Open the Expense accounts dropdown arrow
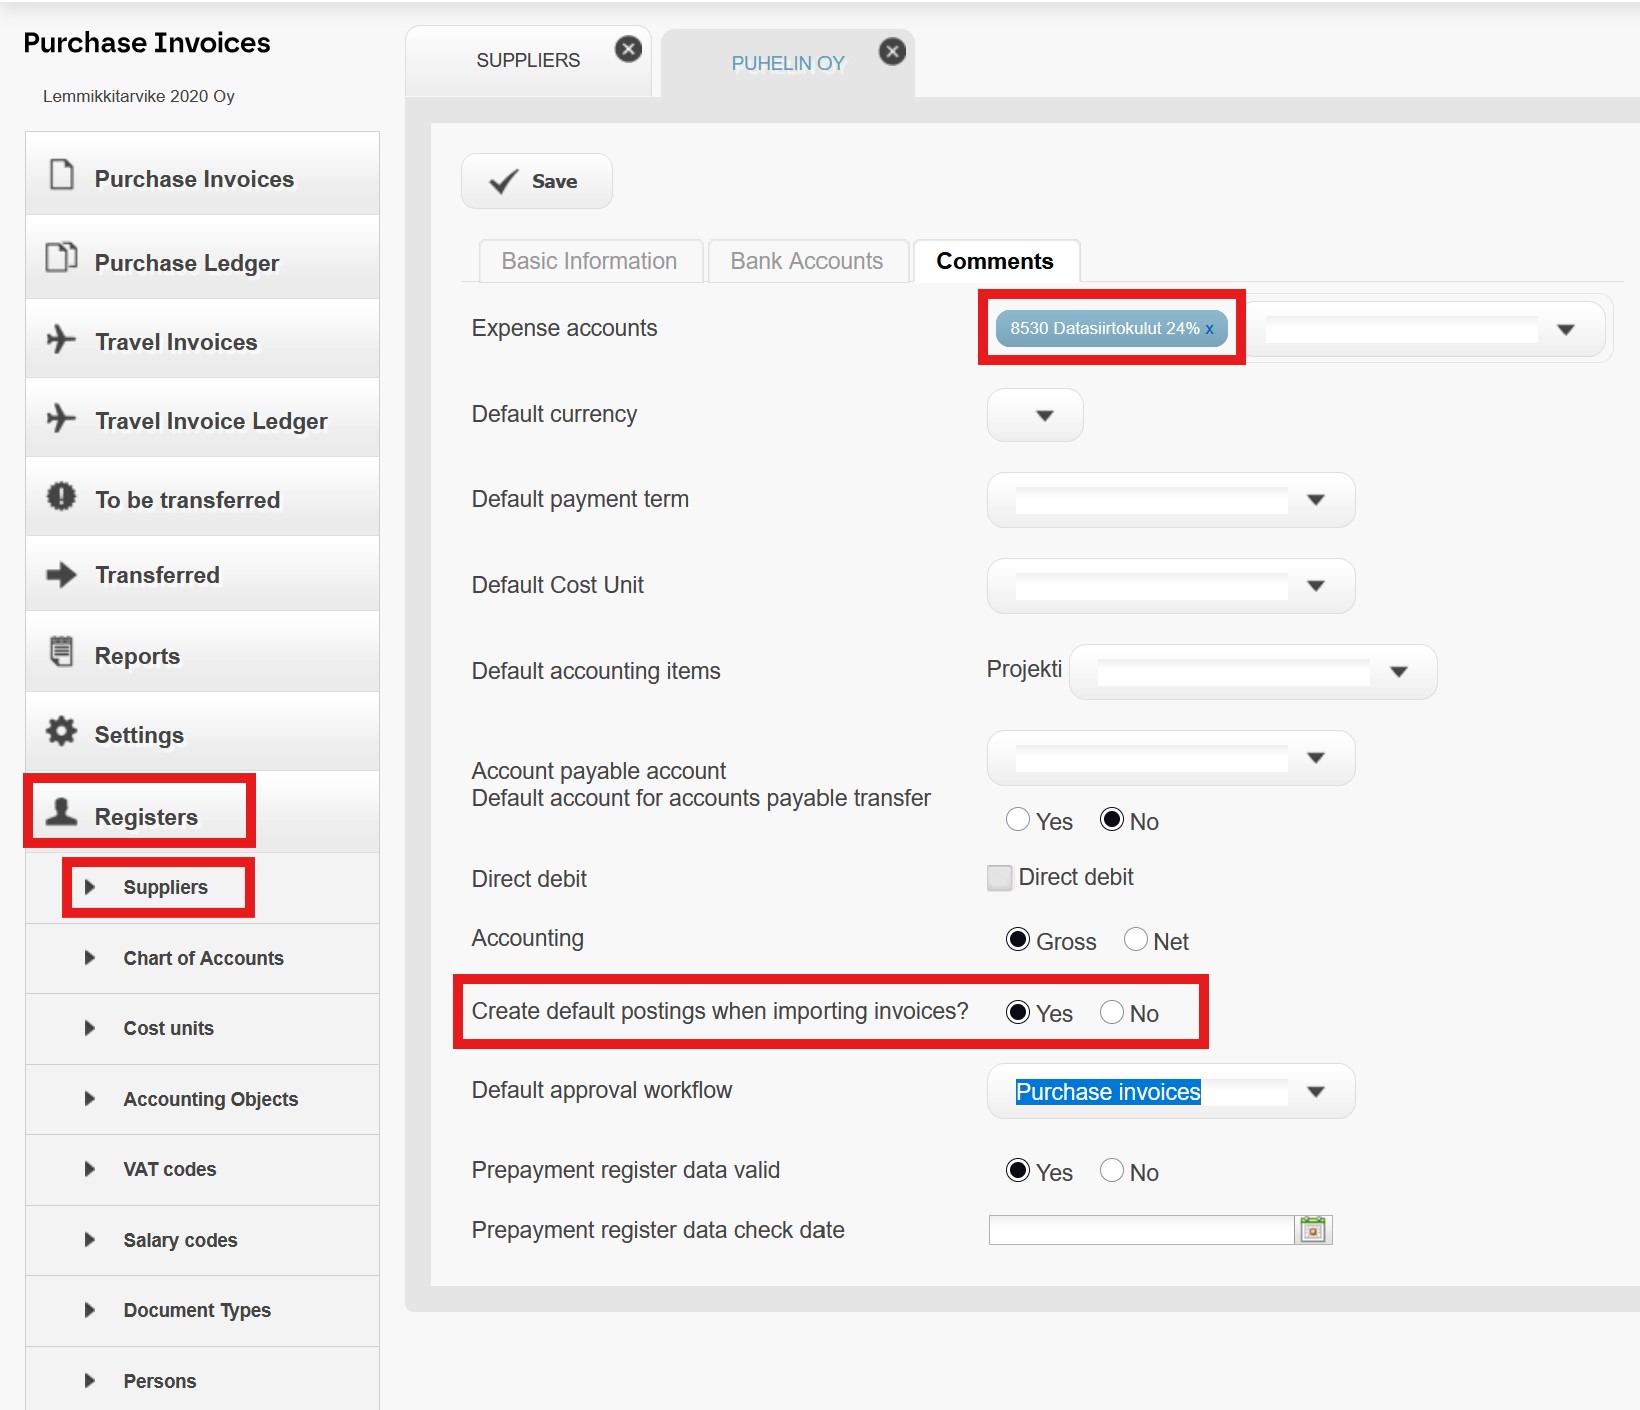The width and height of the screenshot is (1640, 1410). point(1566,330)
